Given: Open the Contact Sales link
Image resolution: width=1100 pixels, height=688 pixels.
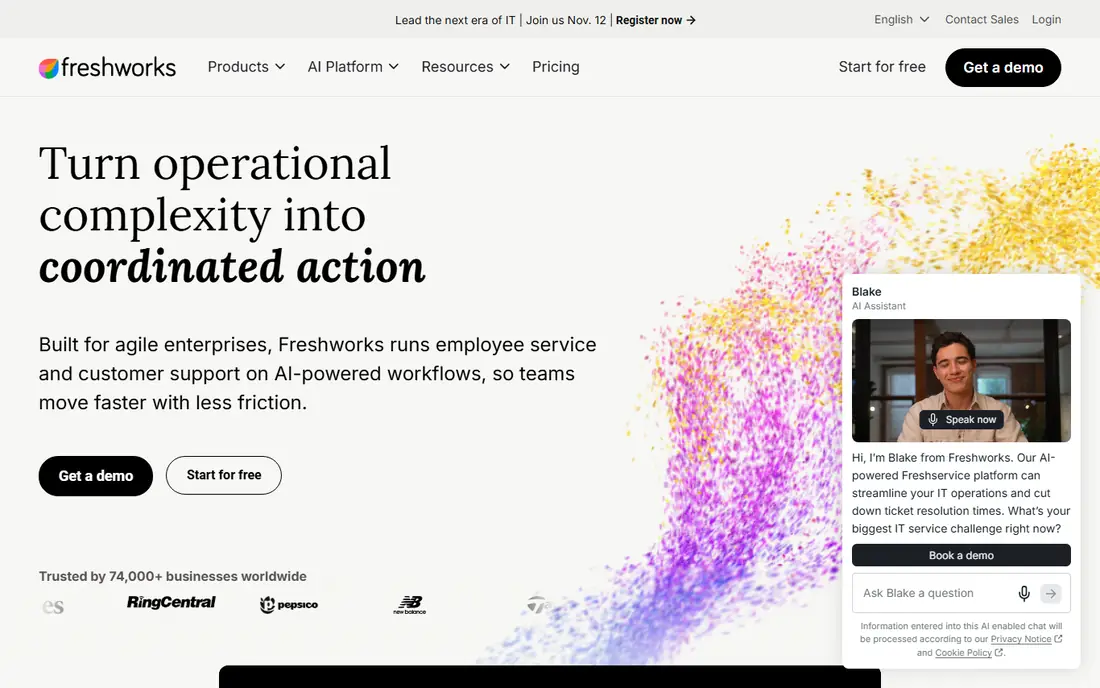Looking at the screenshot, I should 981,20.
